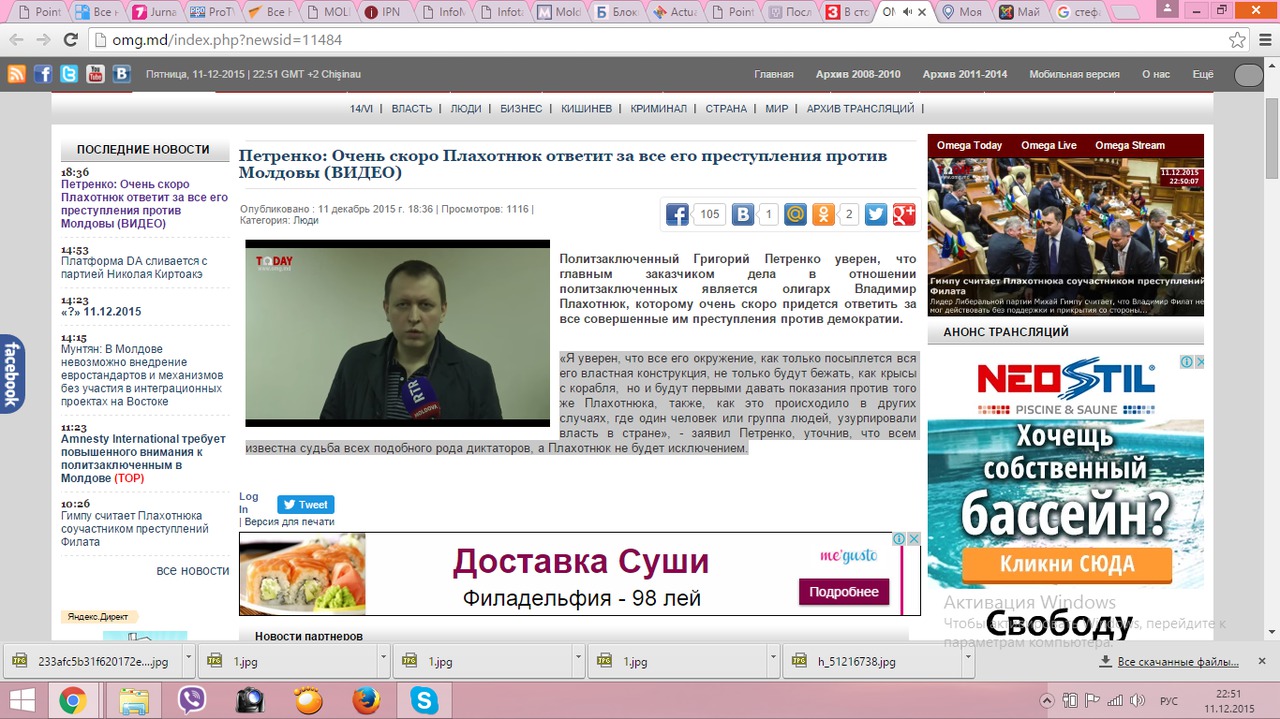The image size is (1280, 719).
Task: Expand options for h_51216738.jpg download
Action: click(x=967, y=661)
